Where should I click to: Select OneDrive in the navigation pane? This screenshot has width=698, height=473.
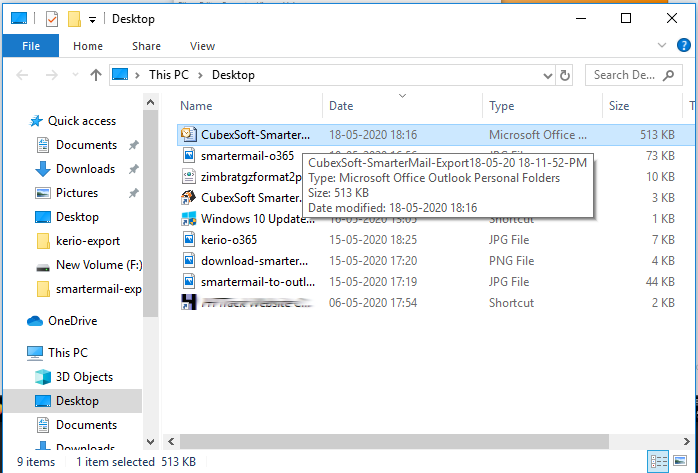(72, 321)
